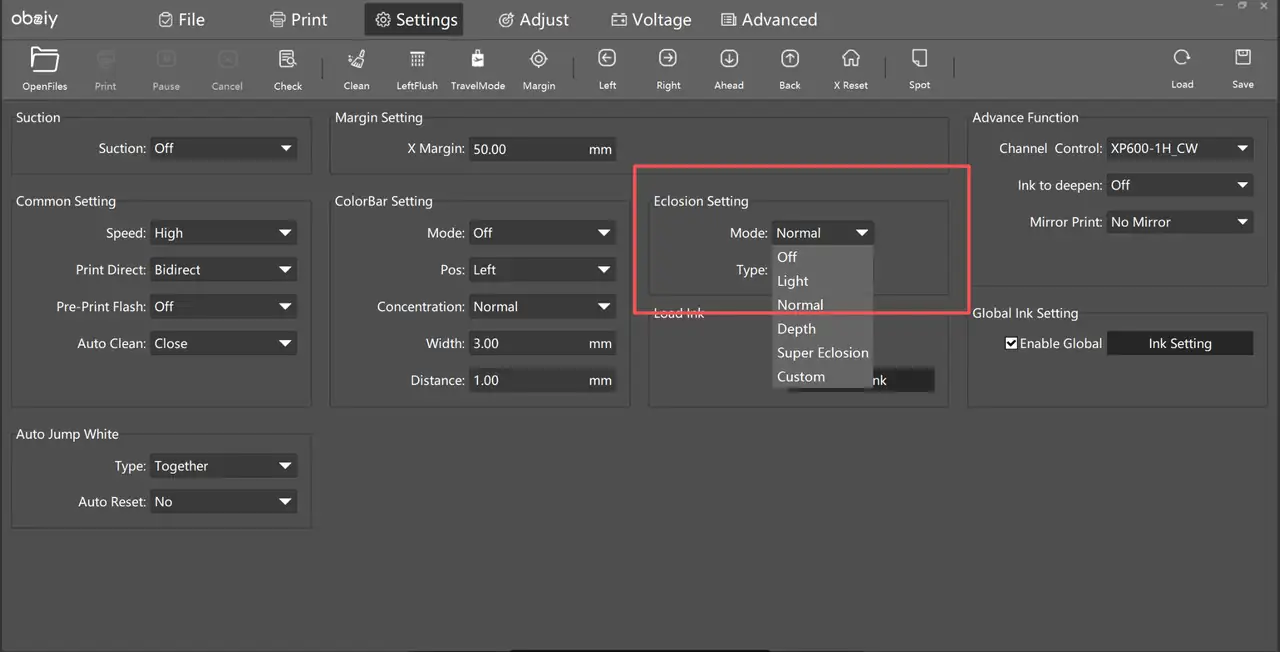This screenshot has height=652, width=1280.
Task: Click the X Margin input field
Action: [x=542, y=149]
